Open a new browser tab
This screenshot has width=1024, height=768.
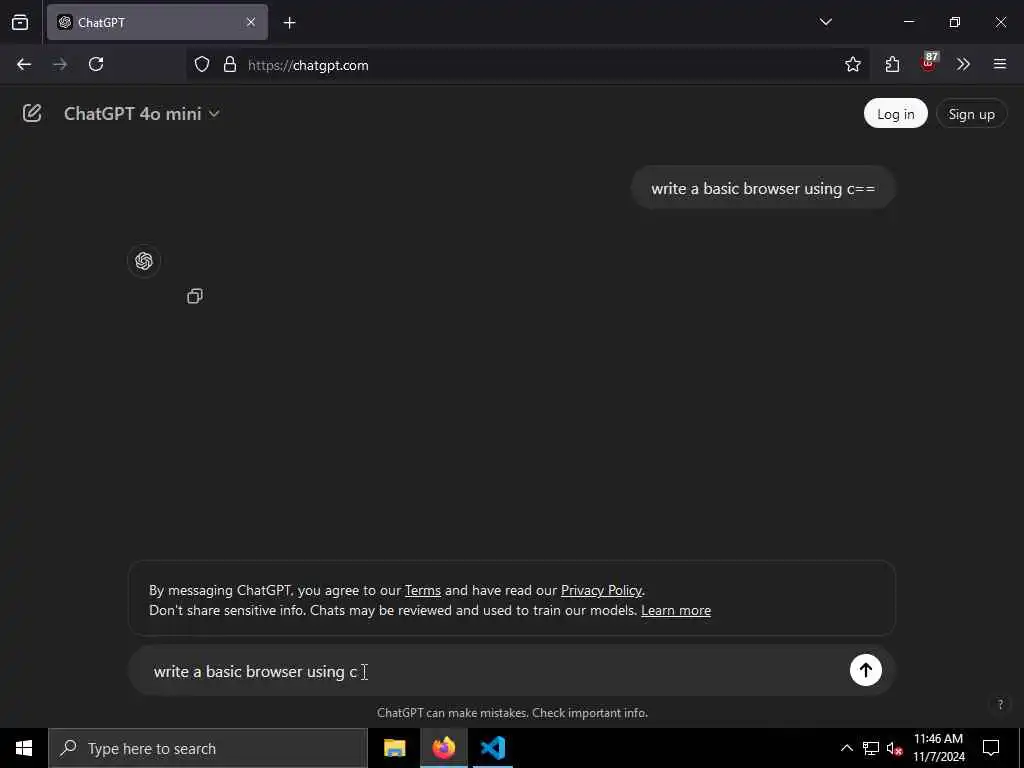coord(289,23)
